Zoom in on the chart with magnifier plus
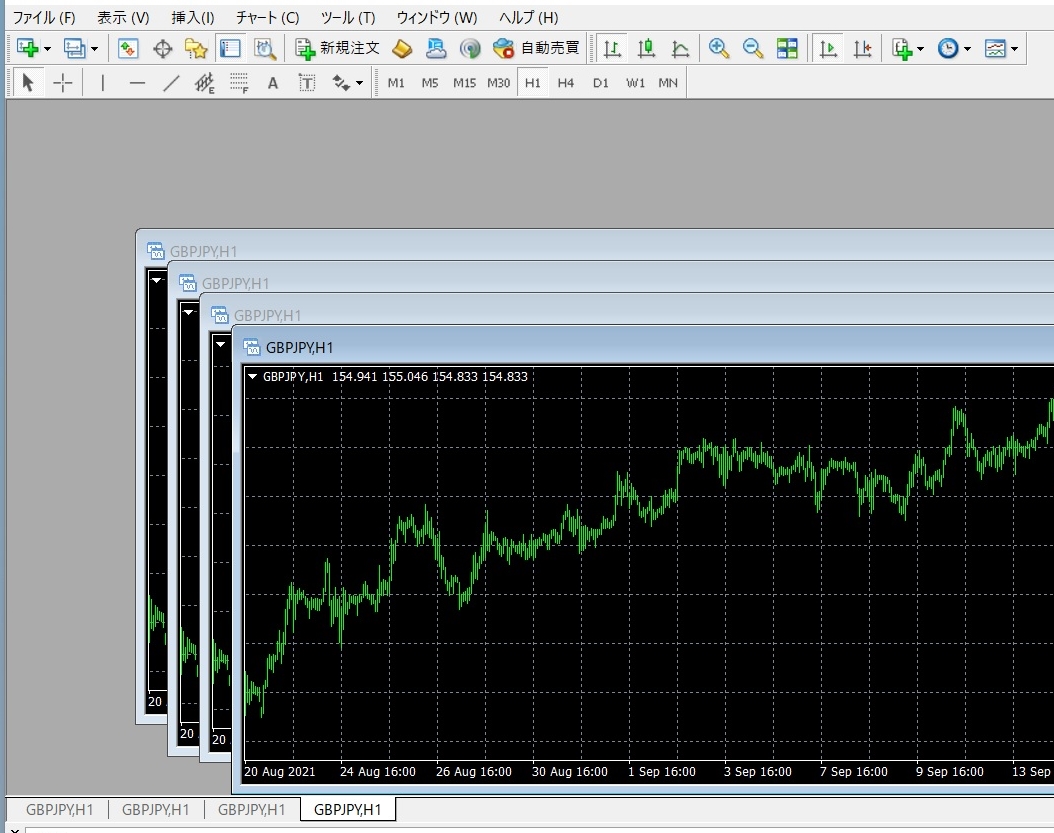 [x=718, y=48]
